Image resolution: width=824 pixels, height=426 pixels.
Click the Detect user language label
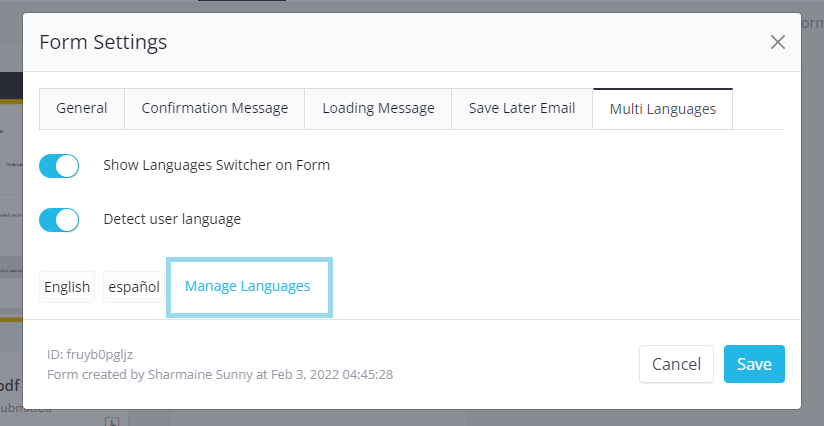pyautogui.click(x=172, y=218)
